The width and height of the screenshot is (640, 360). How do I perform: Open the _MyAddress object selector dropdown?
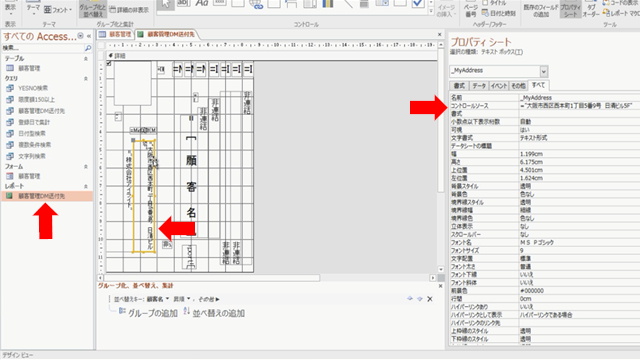(x=544, y=71)
